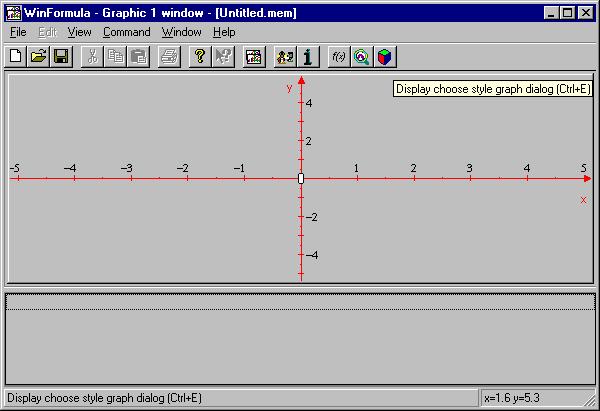Click the yellow question mark Help icon
The height and width of the screenshot is (411, 600).
(x=200, y=57)
